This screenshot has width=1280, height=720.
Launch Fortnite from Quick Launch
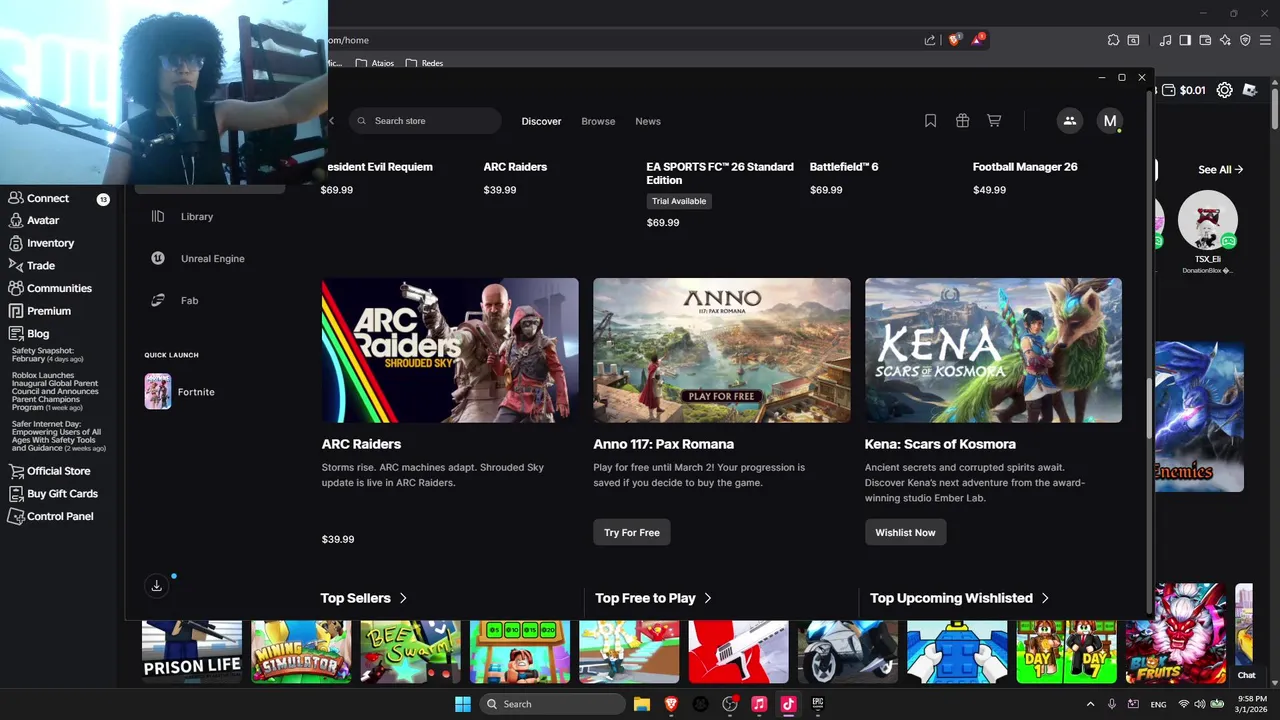tap(180, 392)
